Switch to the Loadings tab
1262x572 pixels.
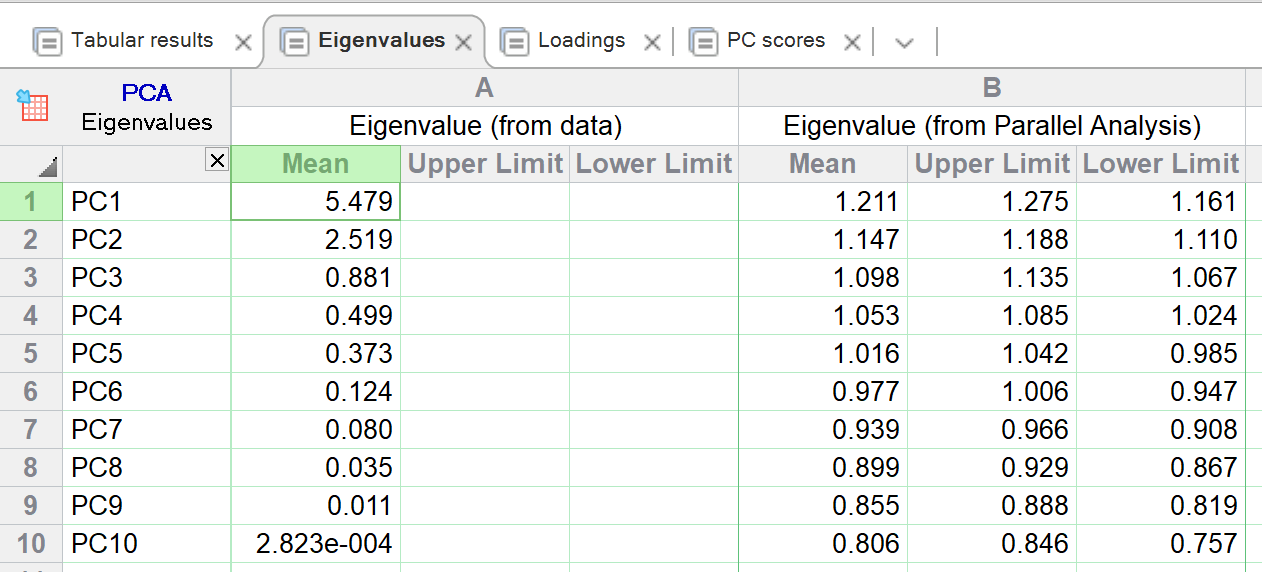[x=581, y=41]
